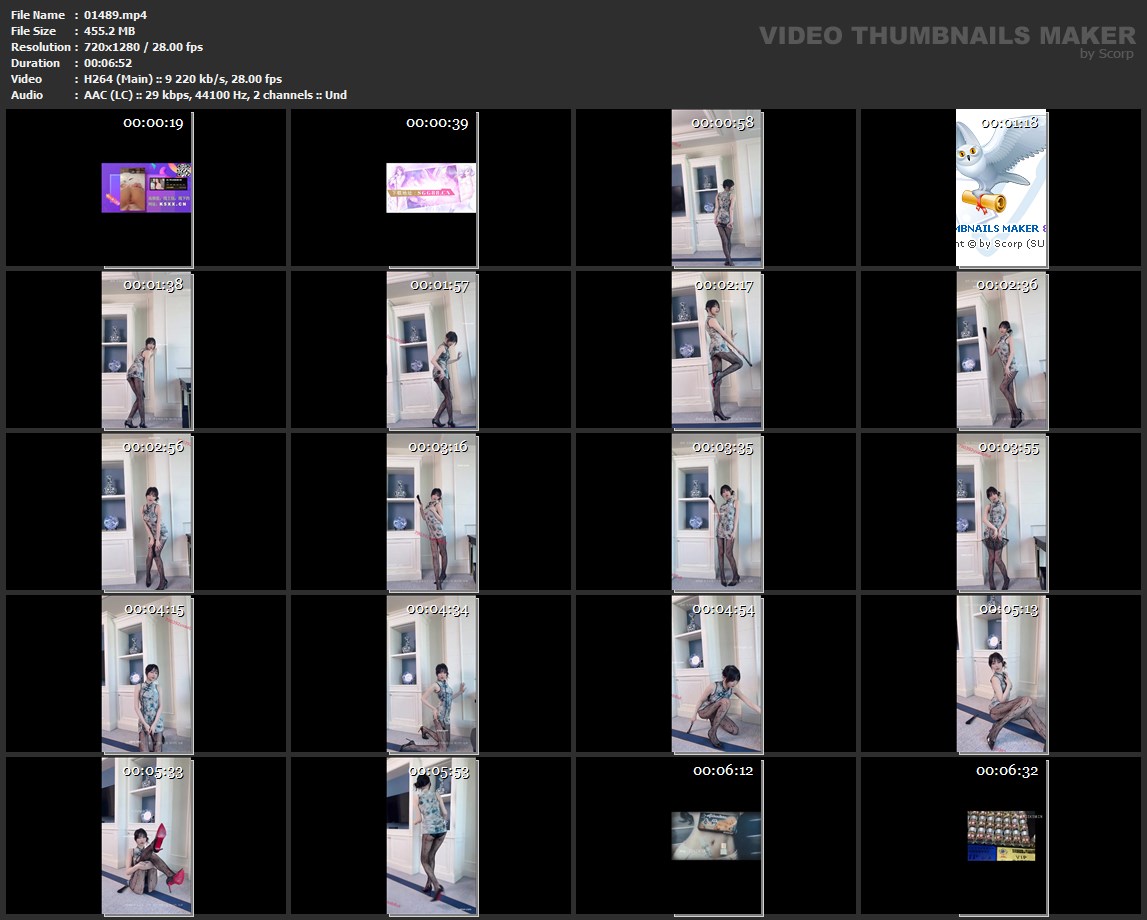Screen dimensions: 1147x920
Task: Select the thumbnail stamped 00:04:15
Action: (x=147, y=675)
